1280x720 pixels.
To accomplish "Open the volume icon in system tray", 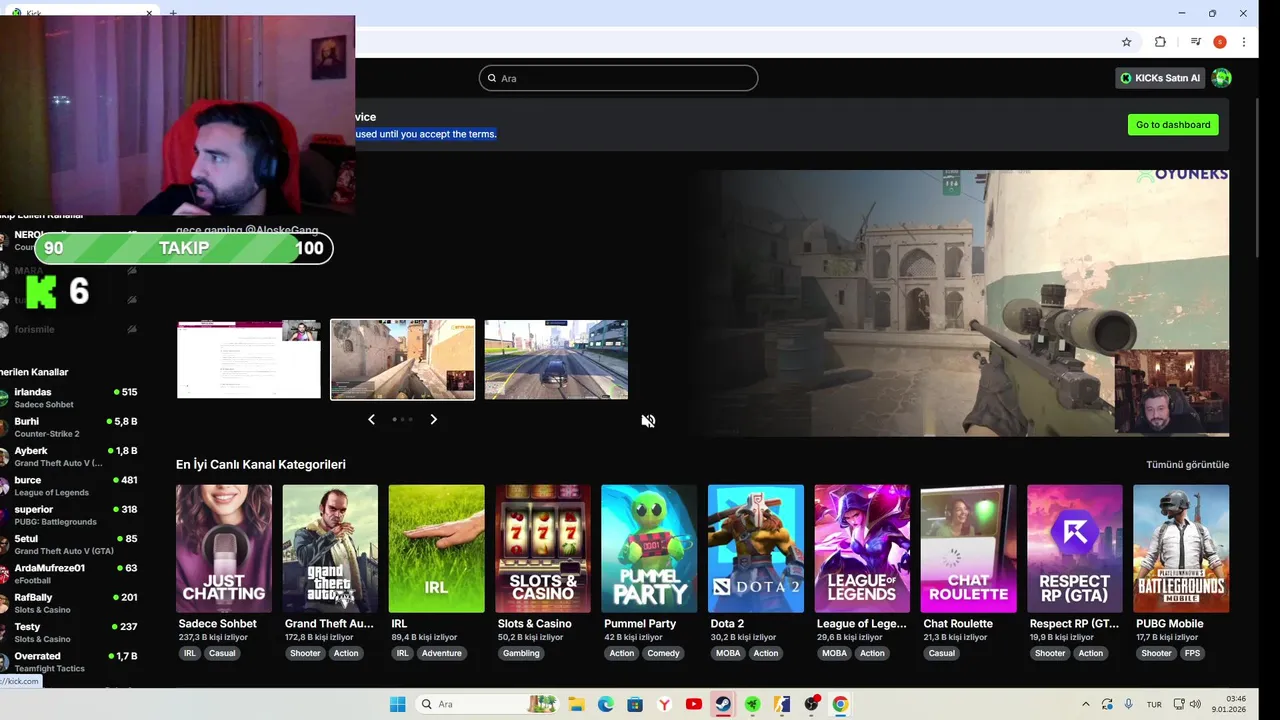I will pos(1196,704).
